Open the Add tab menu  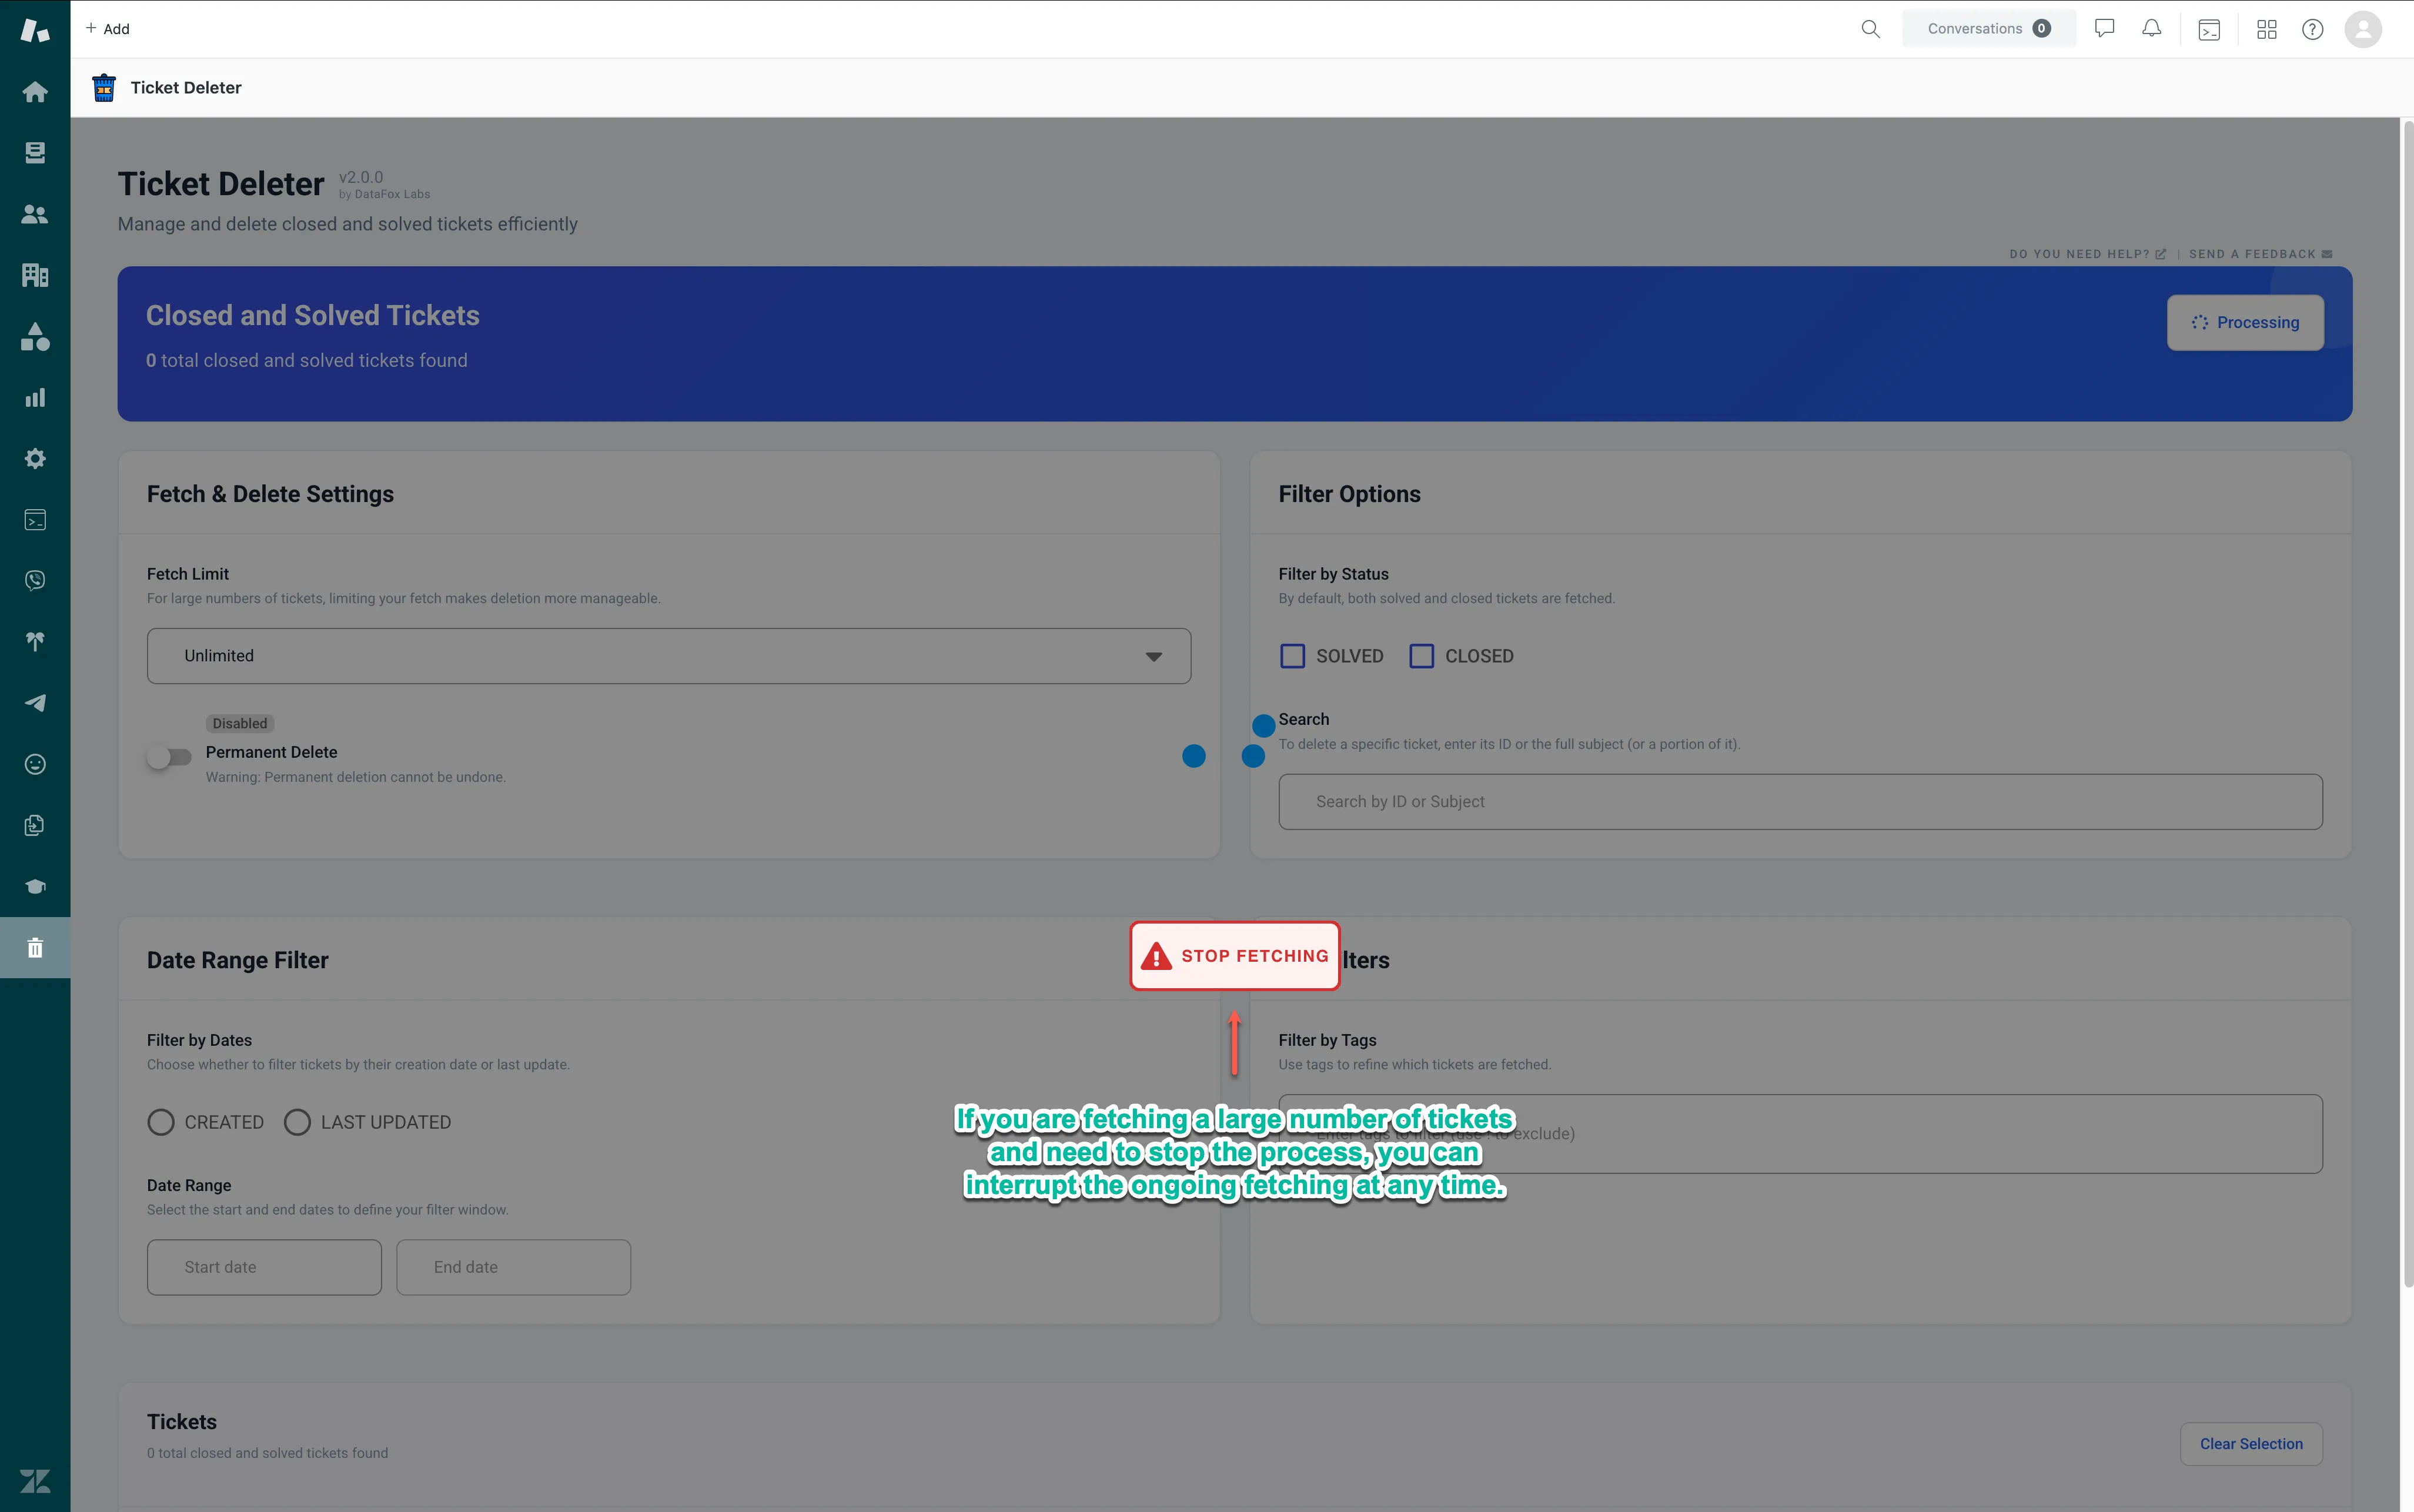[x=108, y=29]
